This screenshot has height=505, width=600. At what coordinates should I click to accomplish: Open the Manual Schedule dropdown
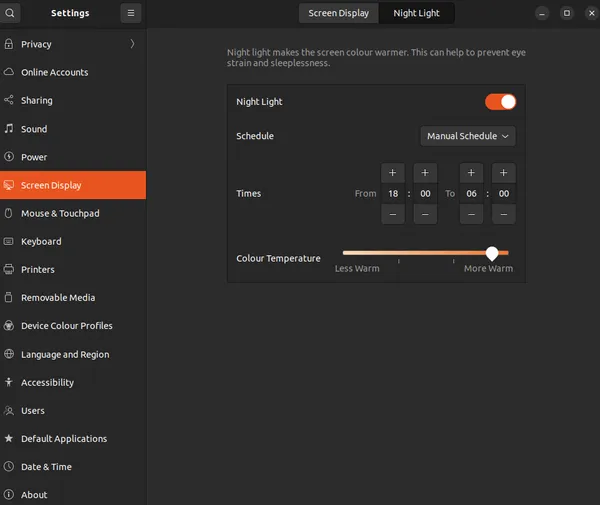[468, 136]
